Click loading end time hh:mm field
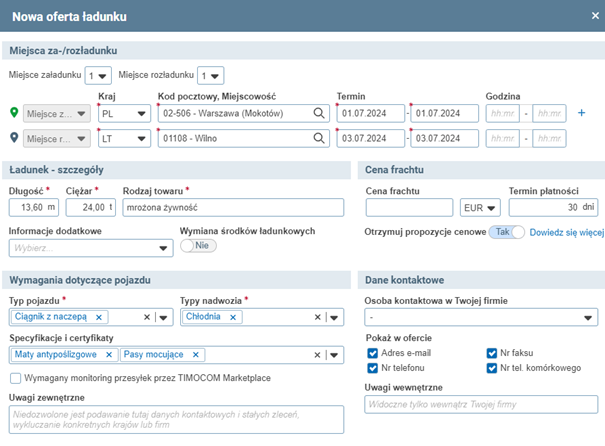The width and height of the screenshot is (605, 446). (549, 113)
